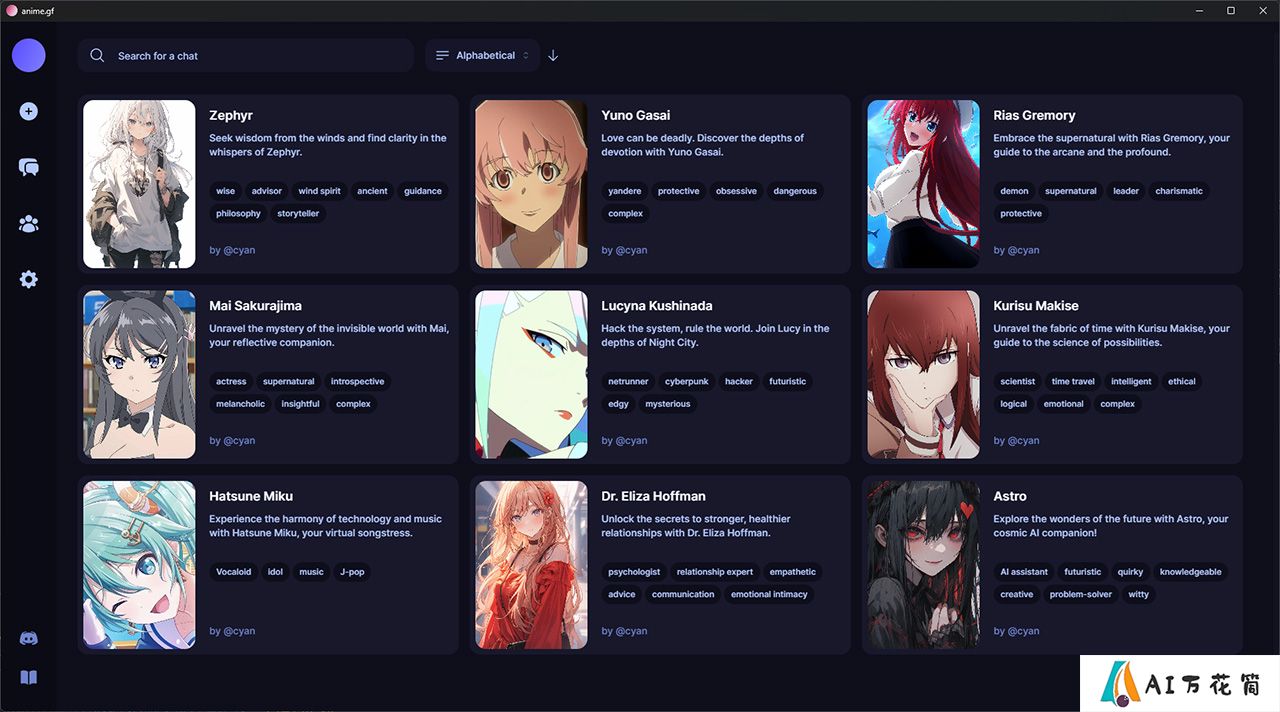Click the 'charismatic' tag on Rias Gremory
Viewport: 1280px width, 712px height.
click(x=1179, y=191)
